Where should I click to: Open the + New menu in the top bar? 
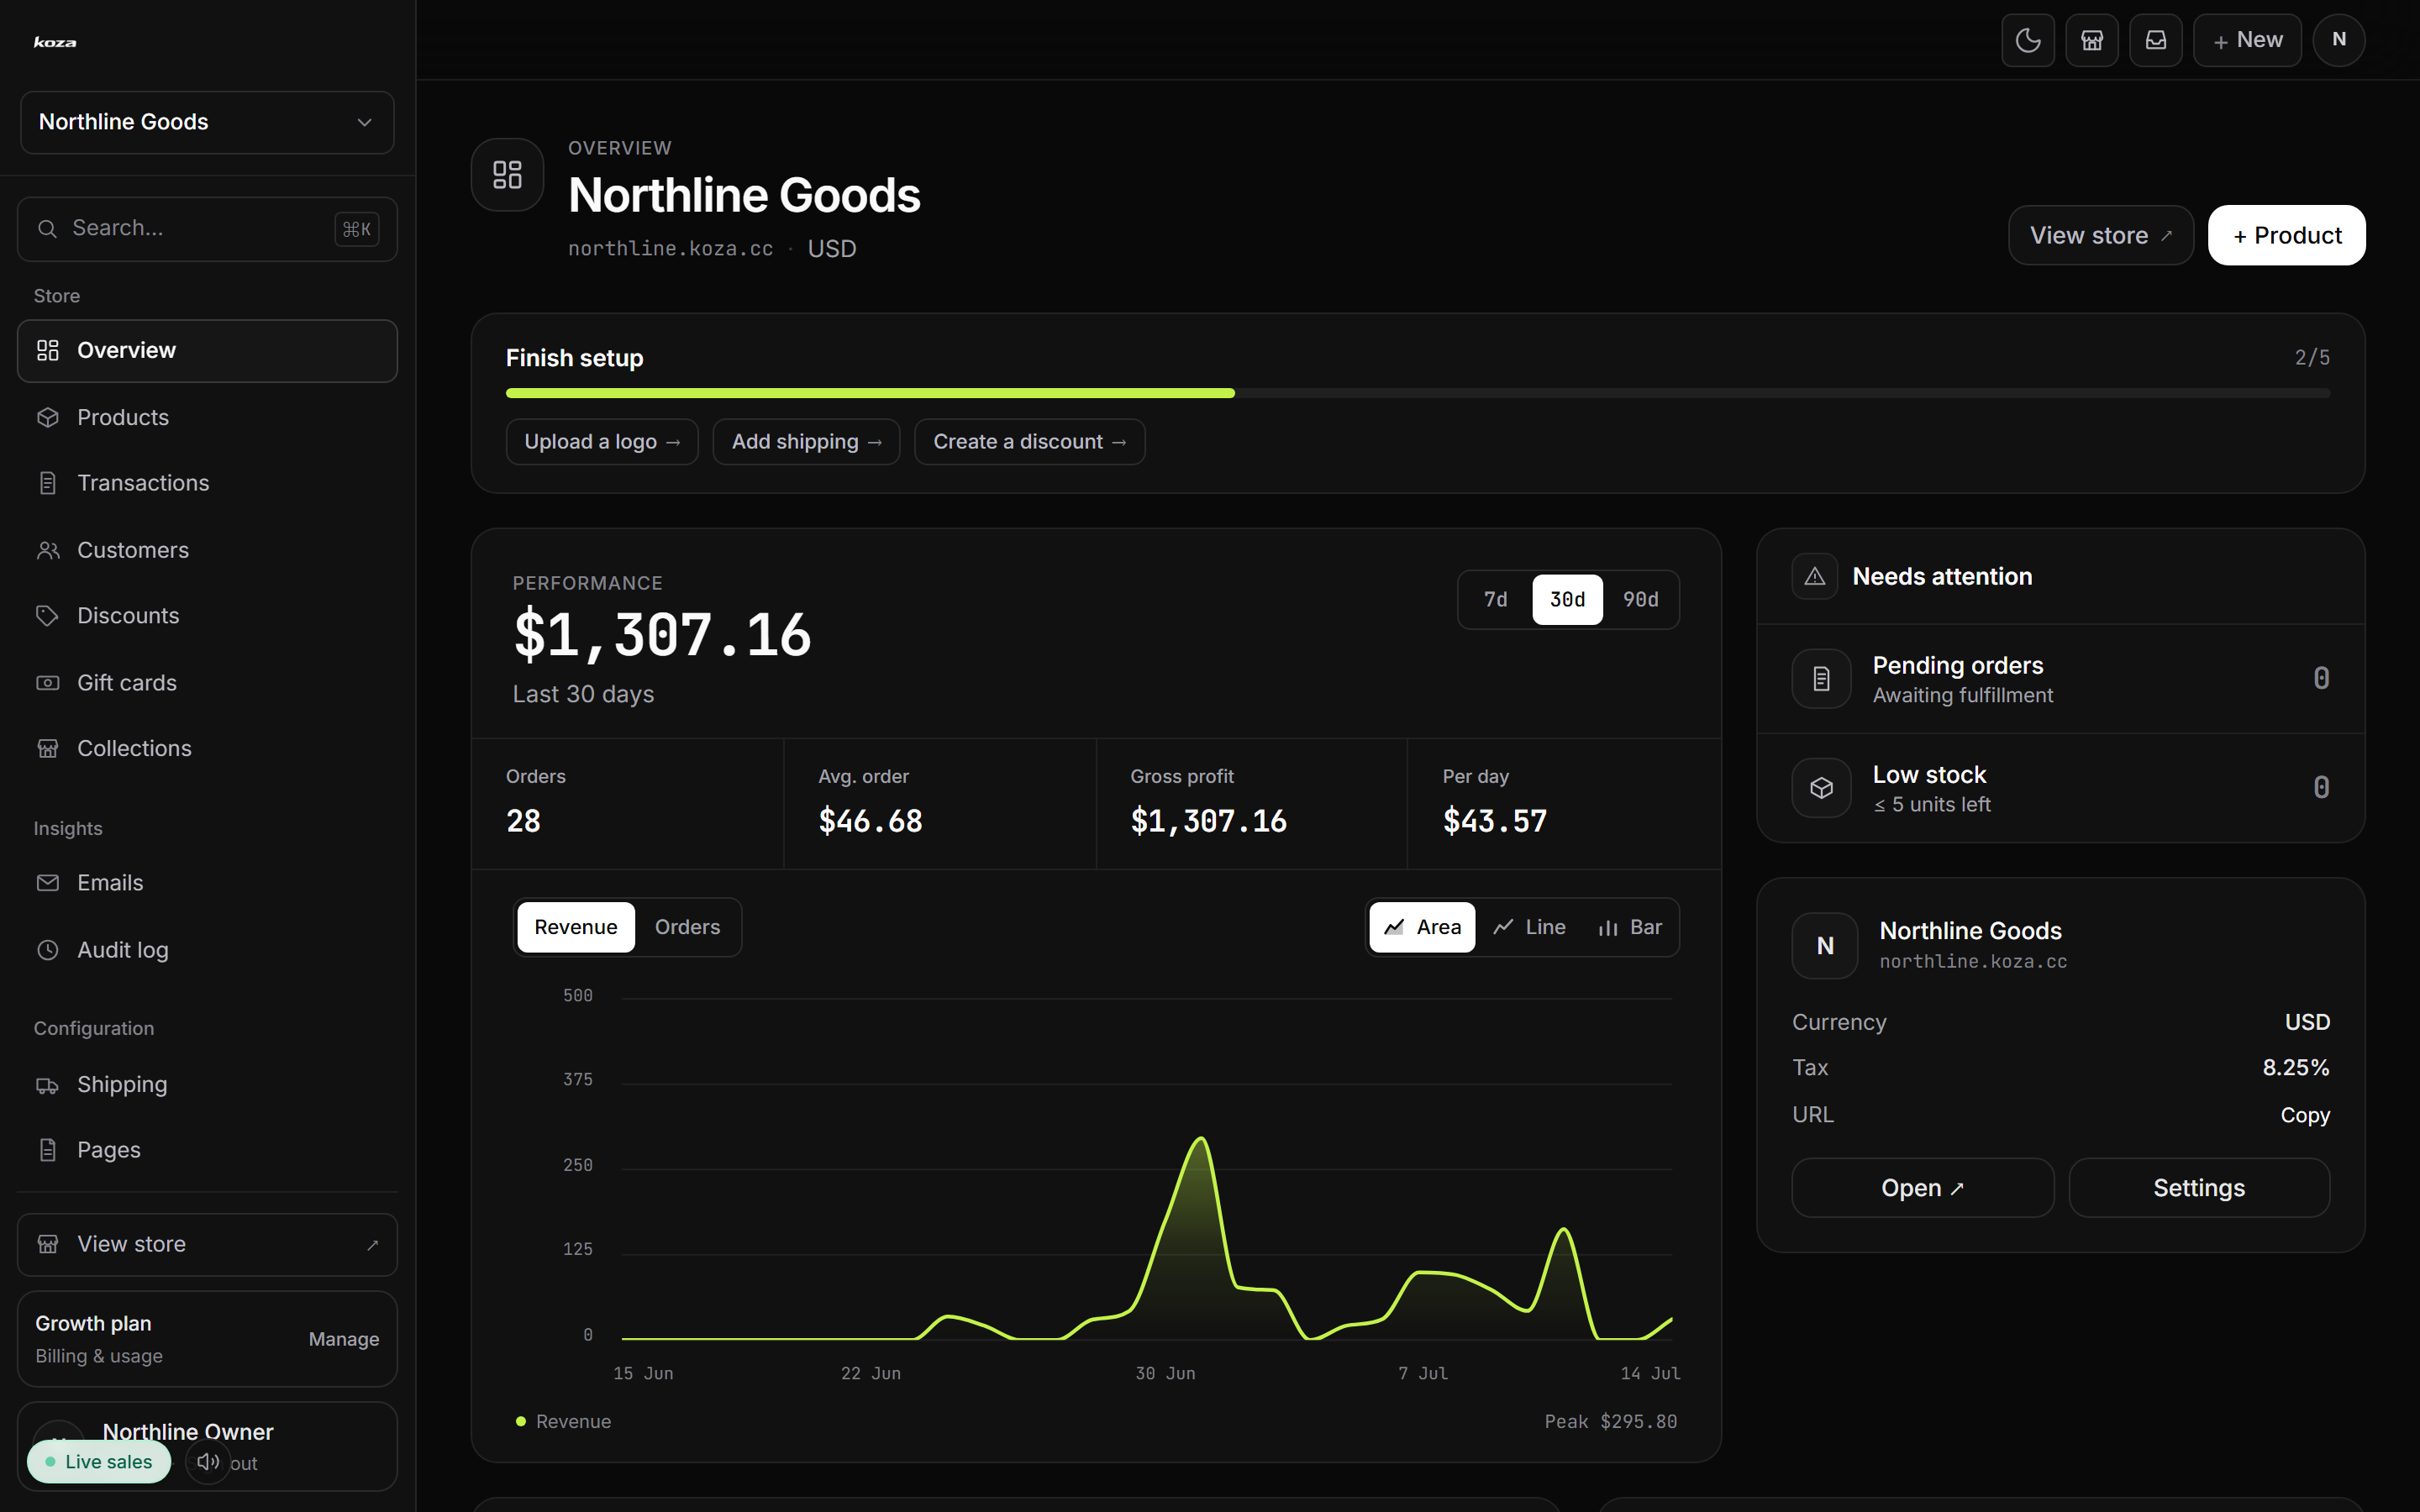tap(2247, 40)
